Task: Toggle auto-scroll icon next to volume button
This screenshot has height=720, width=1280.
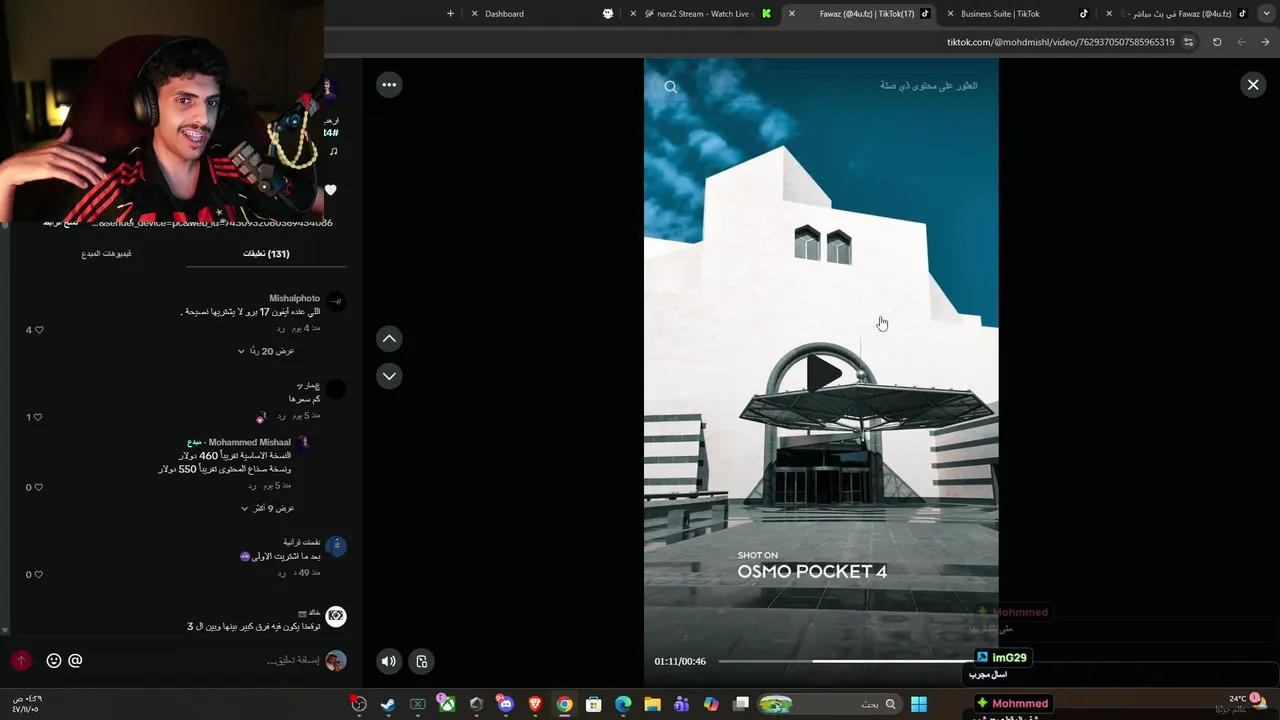Action: 422,661
